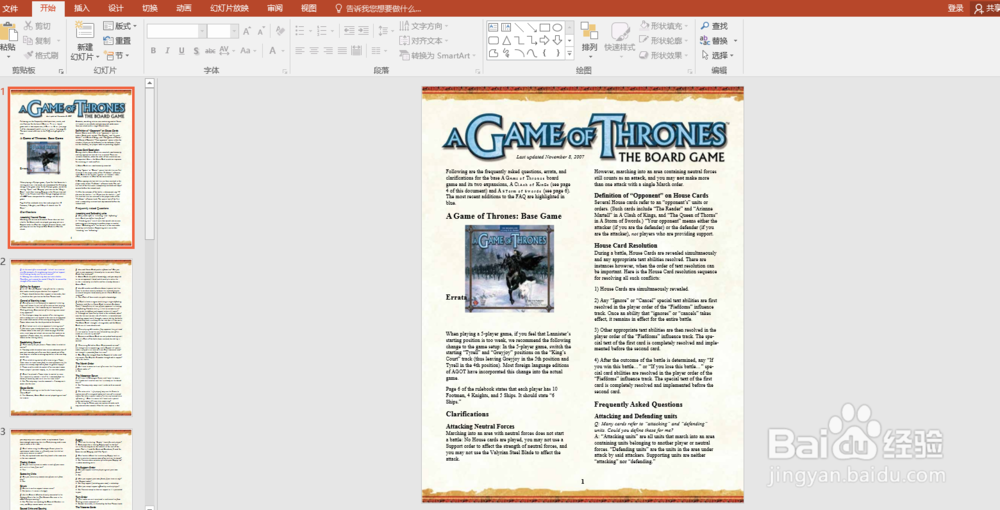Click the 查找 (Find) button

pos(714,26)
